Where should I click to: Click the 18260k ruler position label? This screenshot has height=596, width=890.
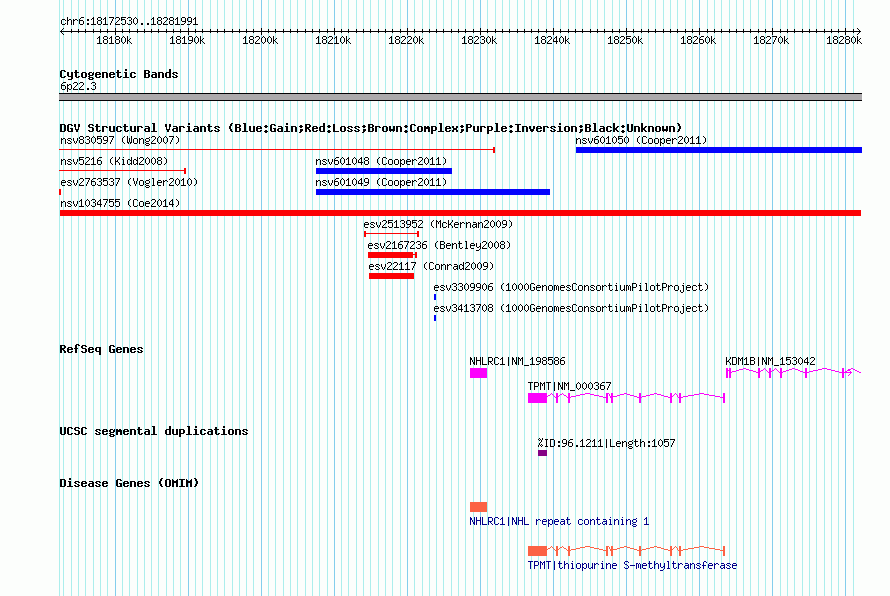point(698,40)
